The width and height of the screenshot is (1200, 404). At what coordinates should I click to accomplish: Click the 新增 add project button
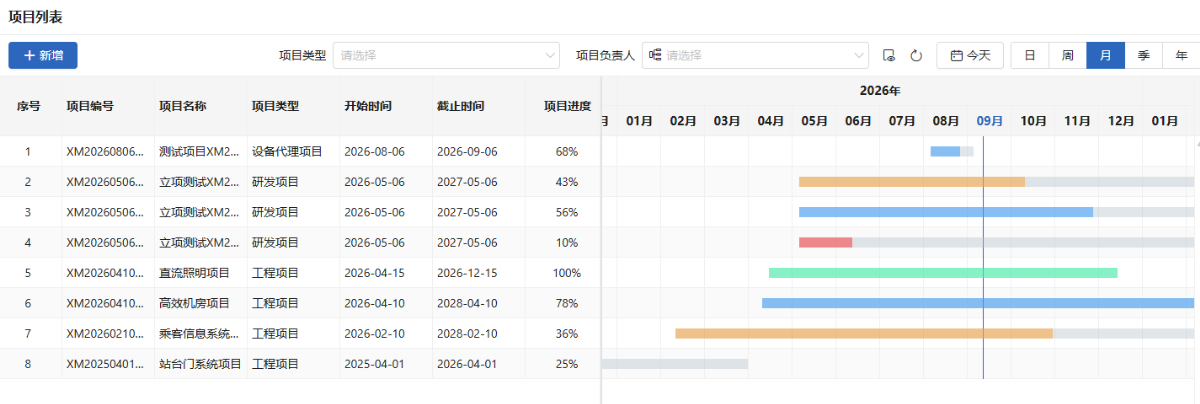[43, 55]
